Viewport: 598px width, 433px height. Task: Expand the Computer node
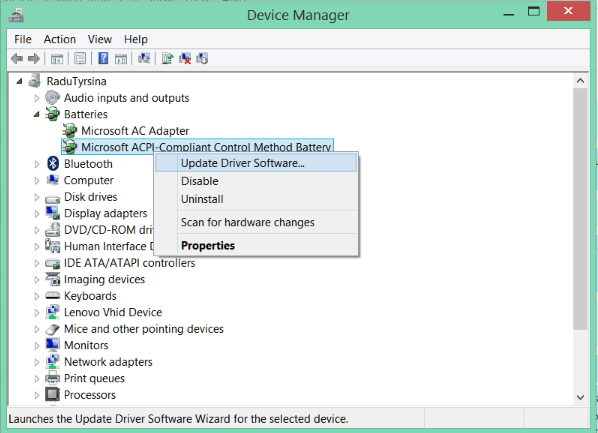37,180
